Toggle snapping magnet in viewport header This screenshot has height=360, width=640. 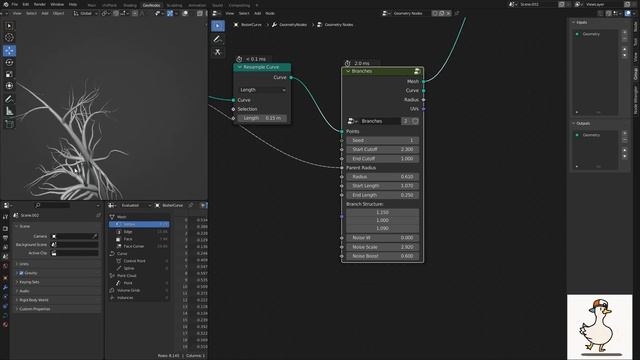[x=116, y=13]
